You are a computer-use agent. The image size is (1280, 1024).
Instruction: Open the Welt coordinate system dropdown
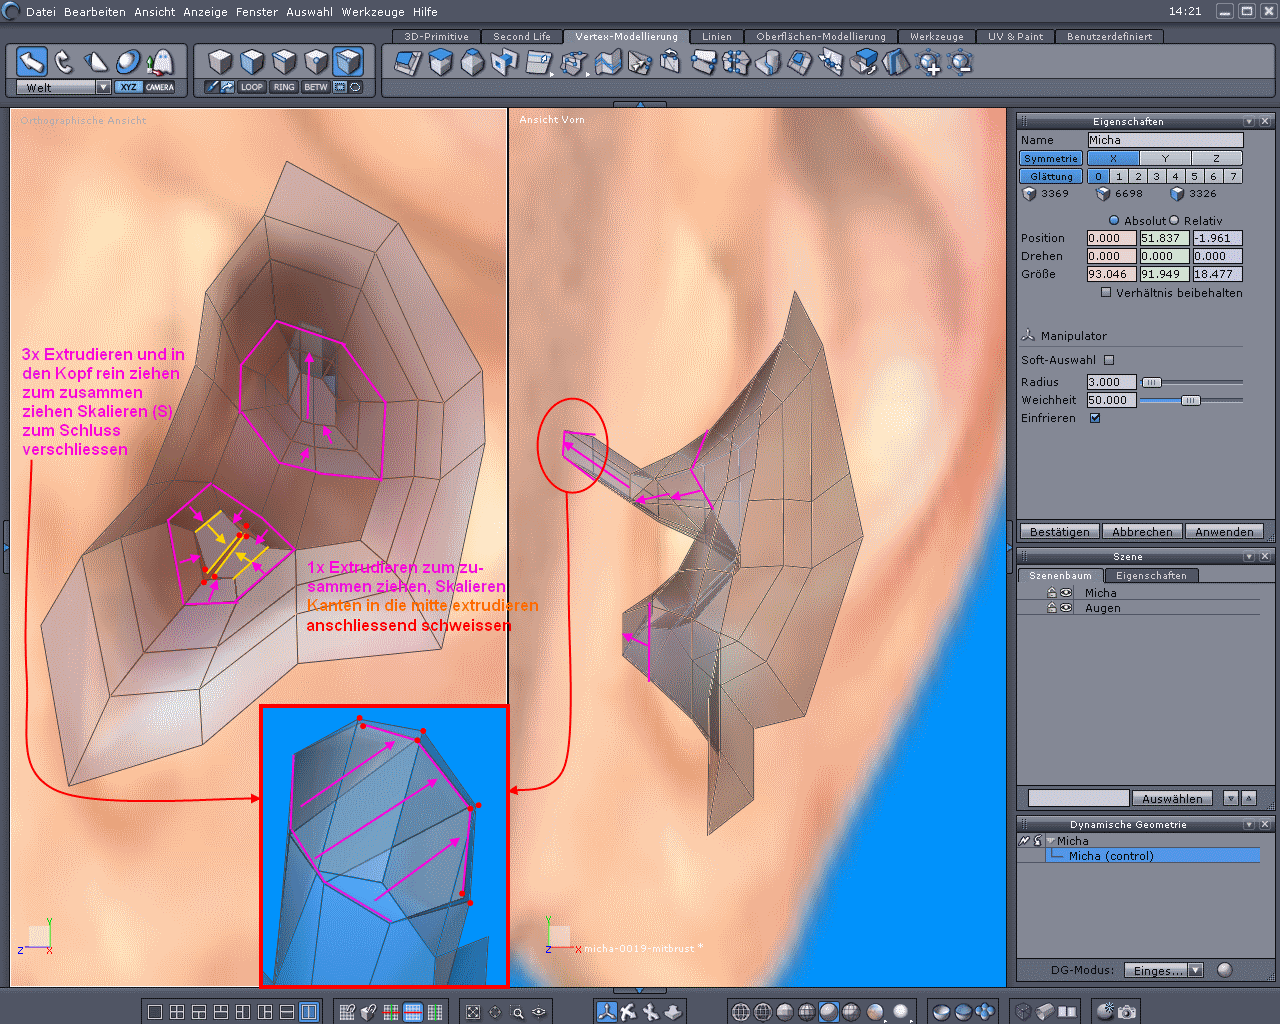click(x=103, y=87)
